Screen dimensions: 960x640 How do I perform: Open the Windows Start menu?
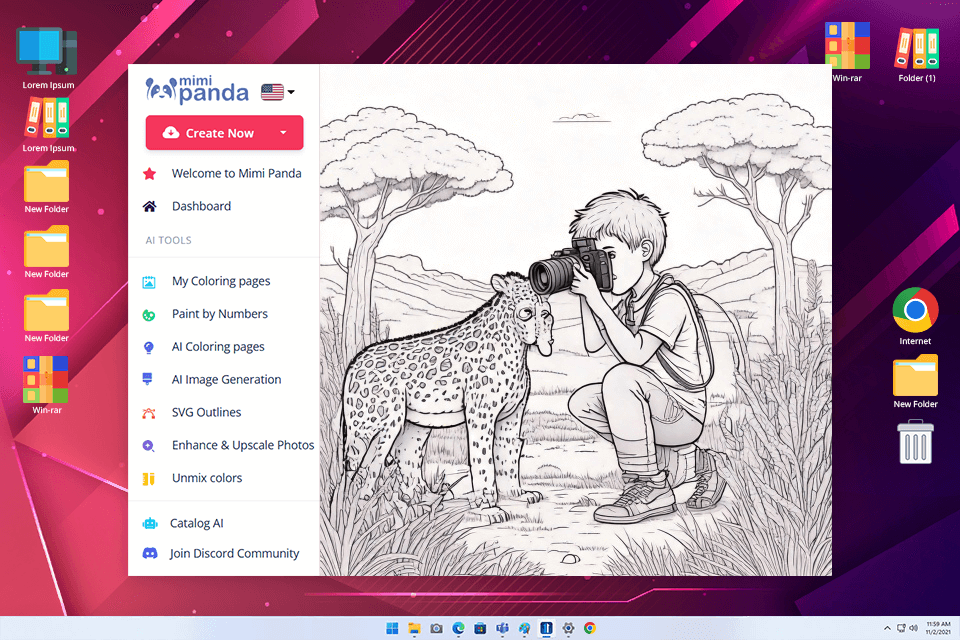tap(392, 628)
